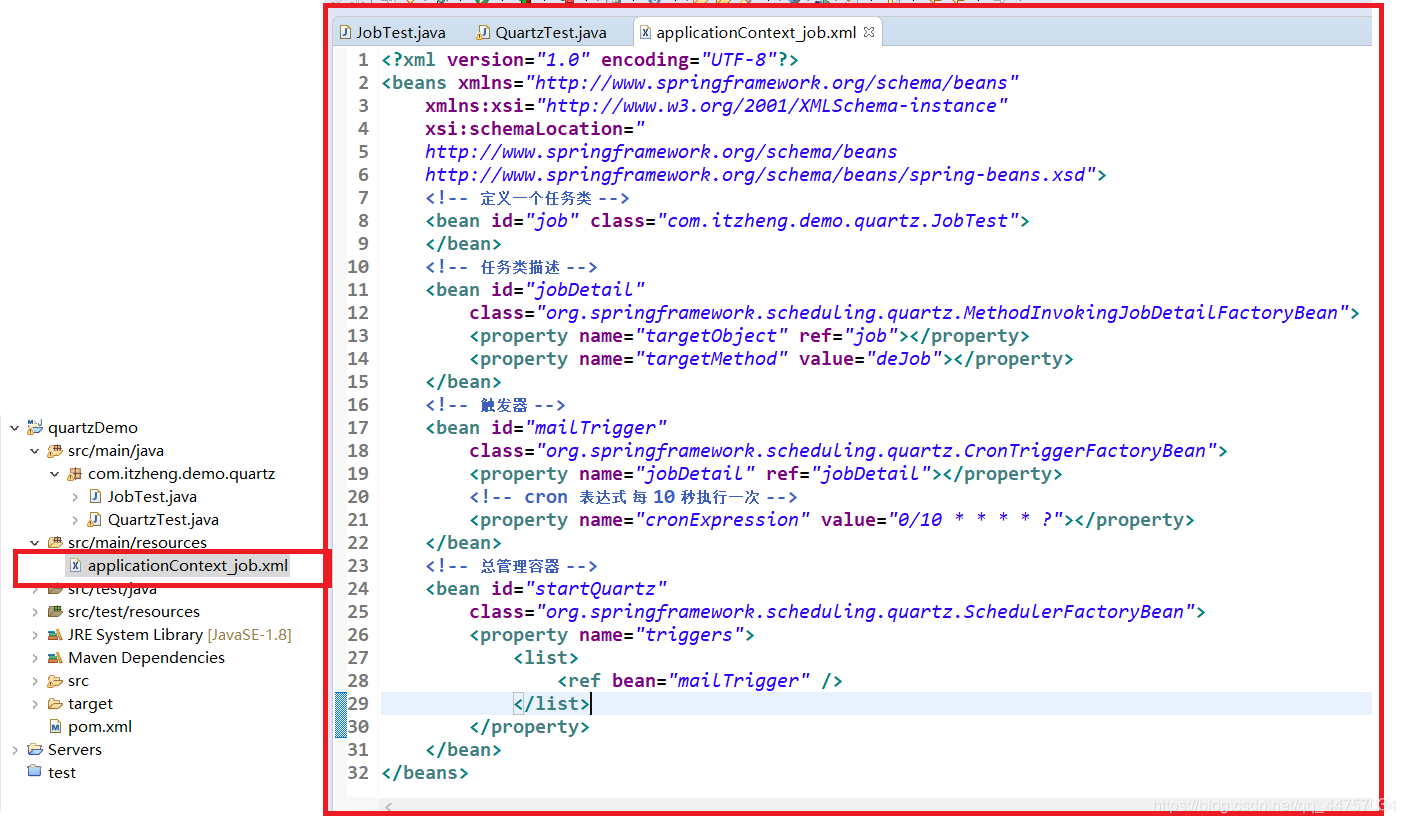The image size is (1406, 824).
Task: Click the ref bean "mailTrigger" text on line 28
Action: coord(739,681)
